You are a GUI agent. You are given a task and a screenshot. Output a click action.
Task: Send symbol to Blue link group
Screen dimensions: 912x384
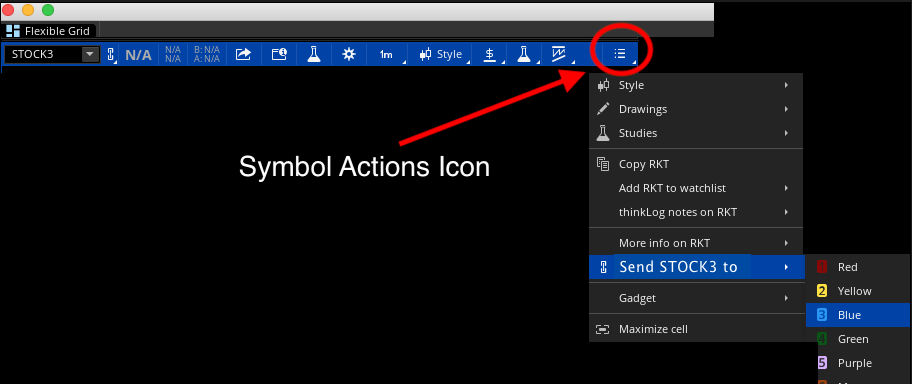858,315
